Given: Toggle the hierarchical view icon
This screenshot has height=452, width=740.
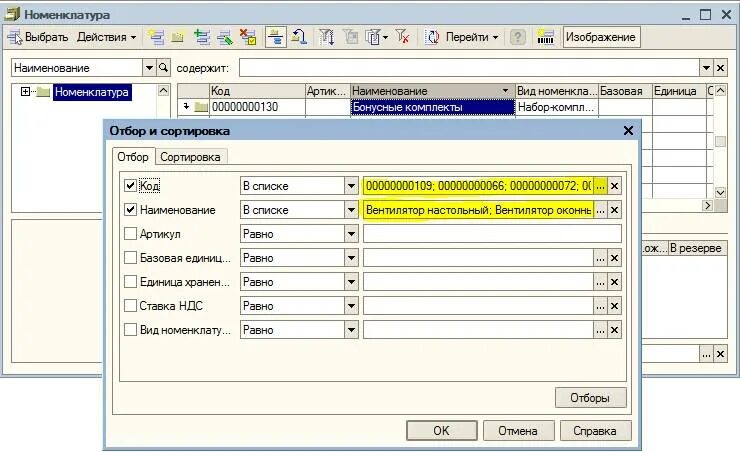Looking at the screenshot, I should (276, 37).
